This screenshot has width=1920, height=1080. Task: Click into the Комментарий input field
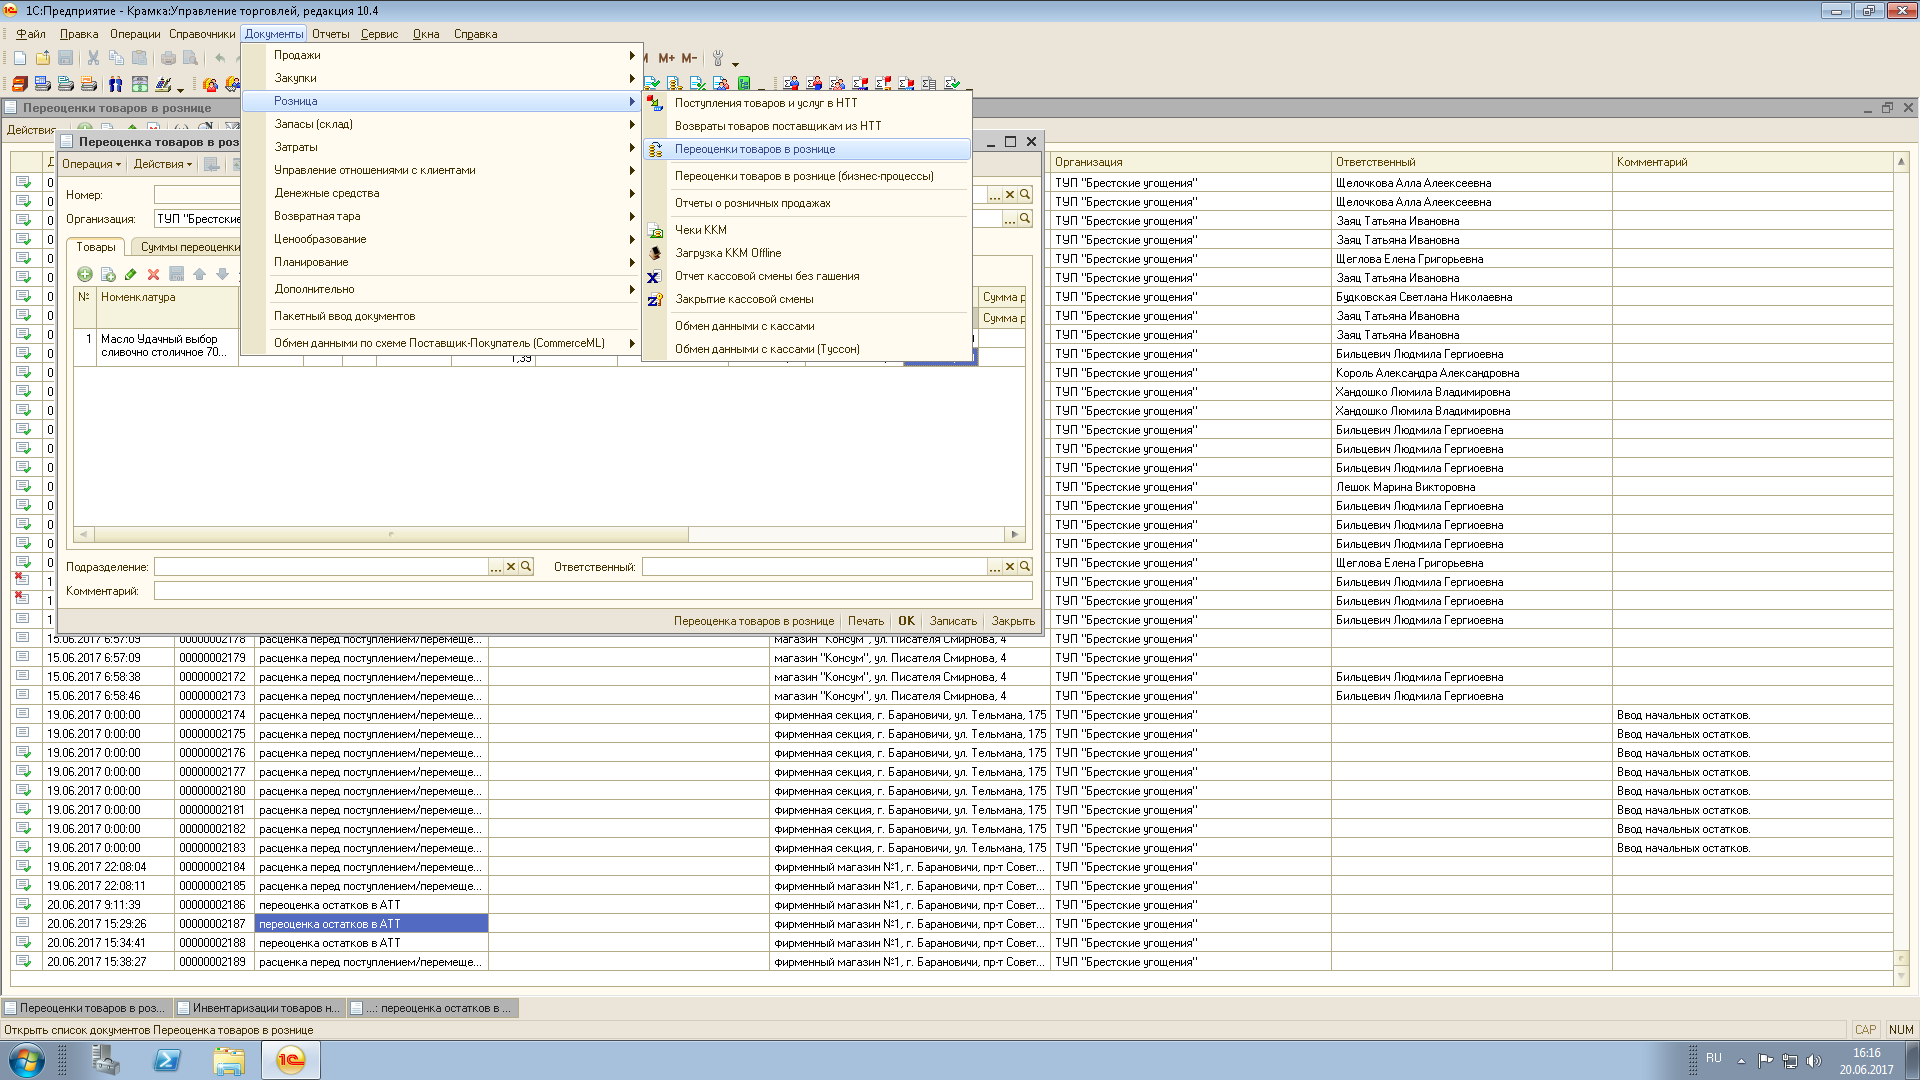coord(593,591)
